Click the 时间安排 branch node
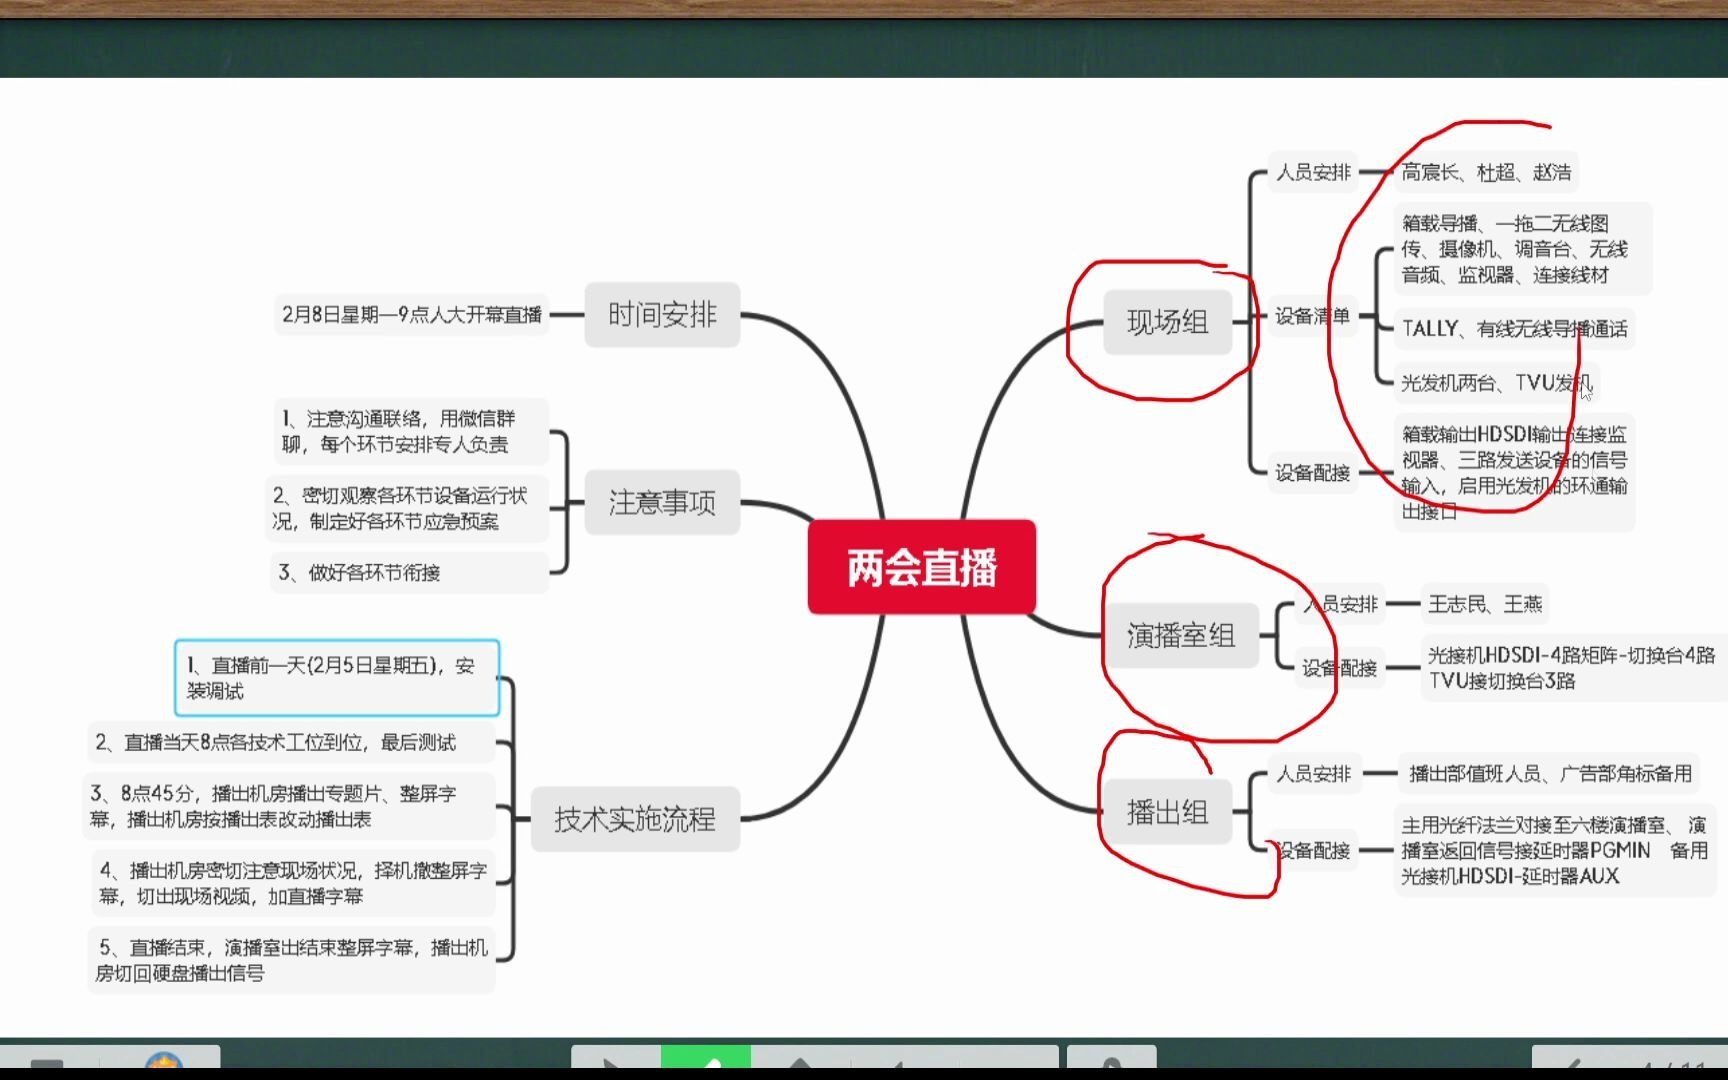 tap(662, 315)
